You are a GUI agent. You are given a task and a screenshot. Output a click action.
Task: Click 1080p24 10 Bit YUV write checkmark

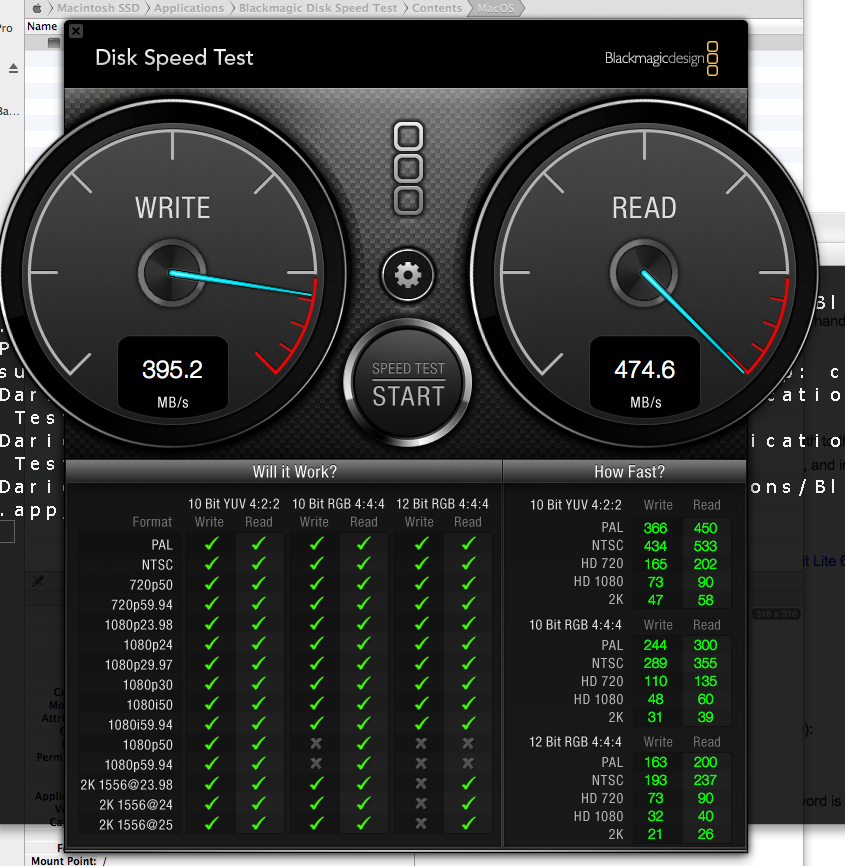(211, 644)
